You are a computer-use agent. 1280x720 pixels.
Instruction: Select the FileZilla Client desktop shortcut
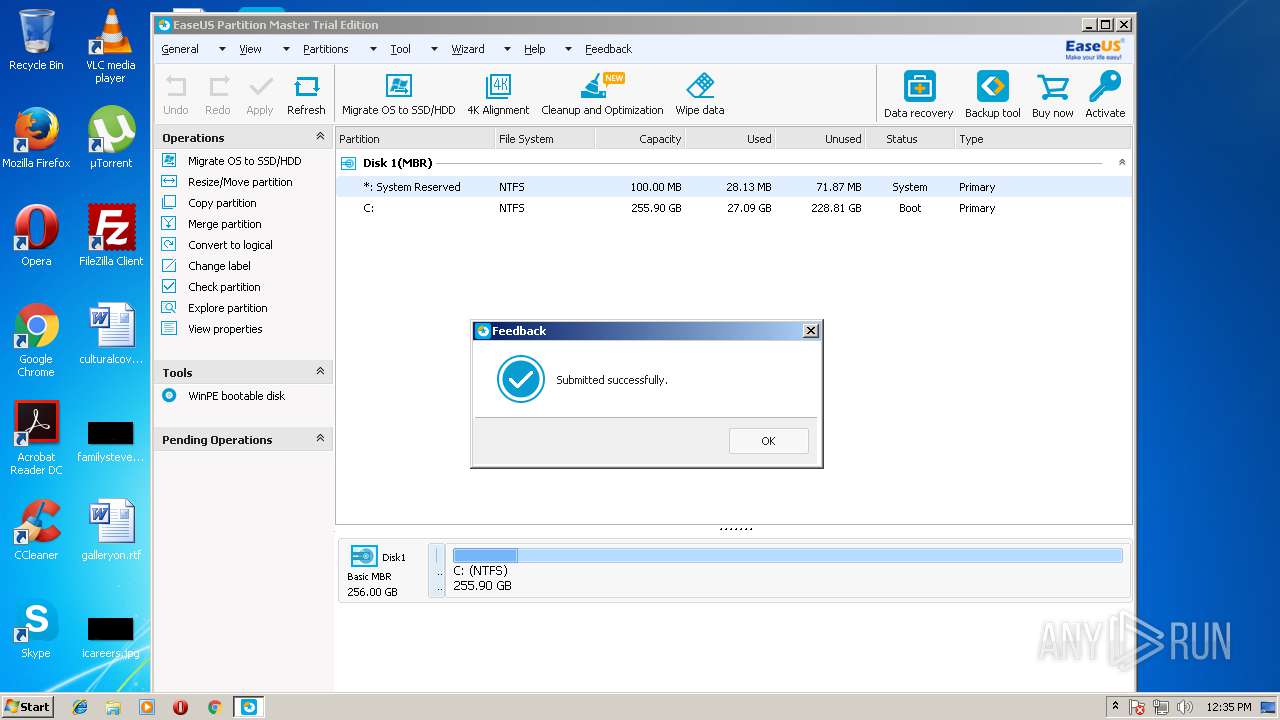[x=111, y=236]
